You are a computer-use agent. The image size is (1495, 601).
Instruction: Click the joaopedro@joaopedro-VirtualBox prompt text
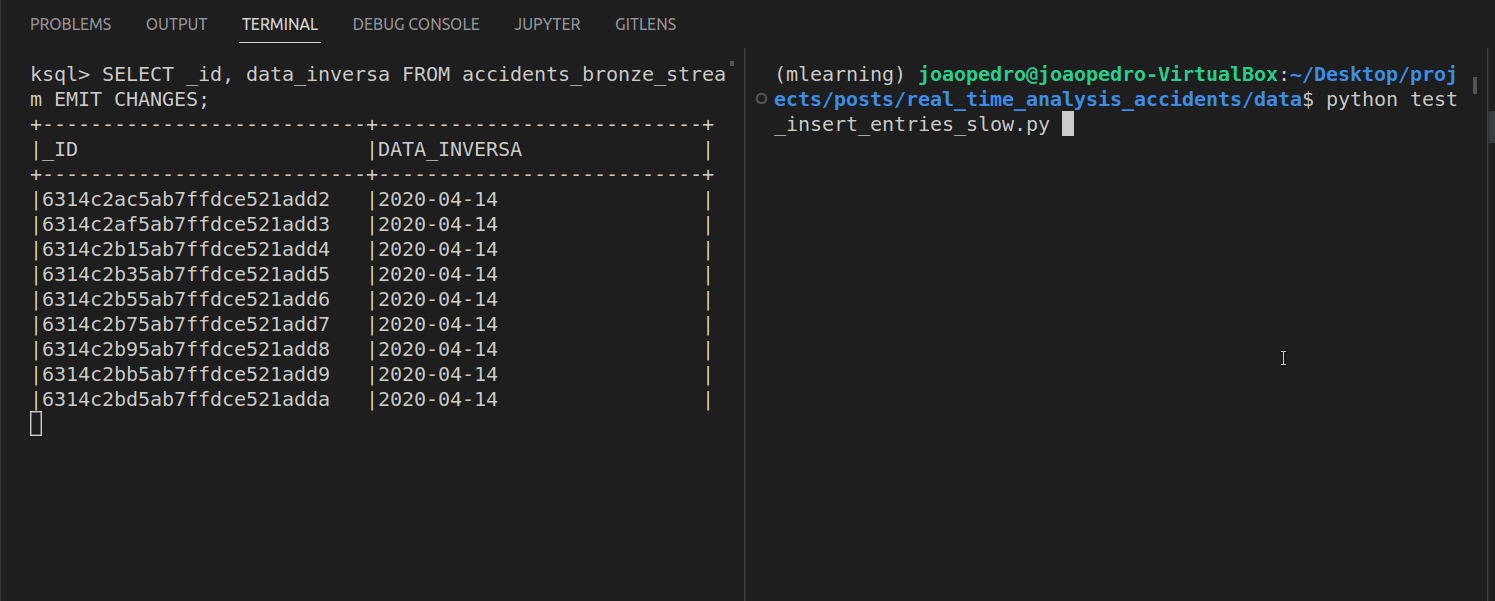1098,74
